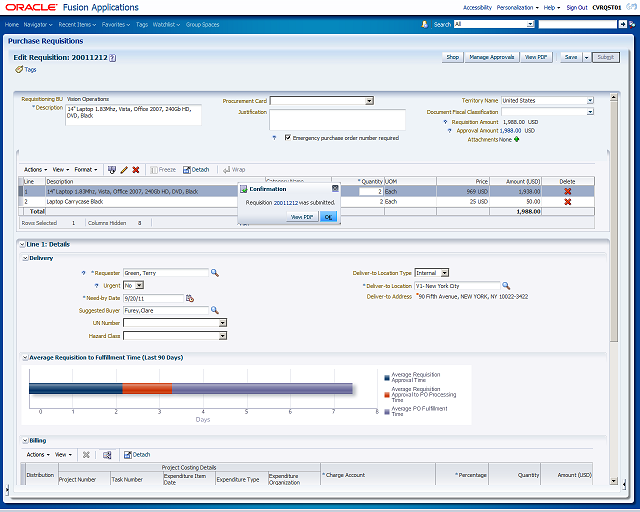Open the Urgent dropdown

[140, 285]
